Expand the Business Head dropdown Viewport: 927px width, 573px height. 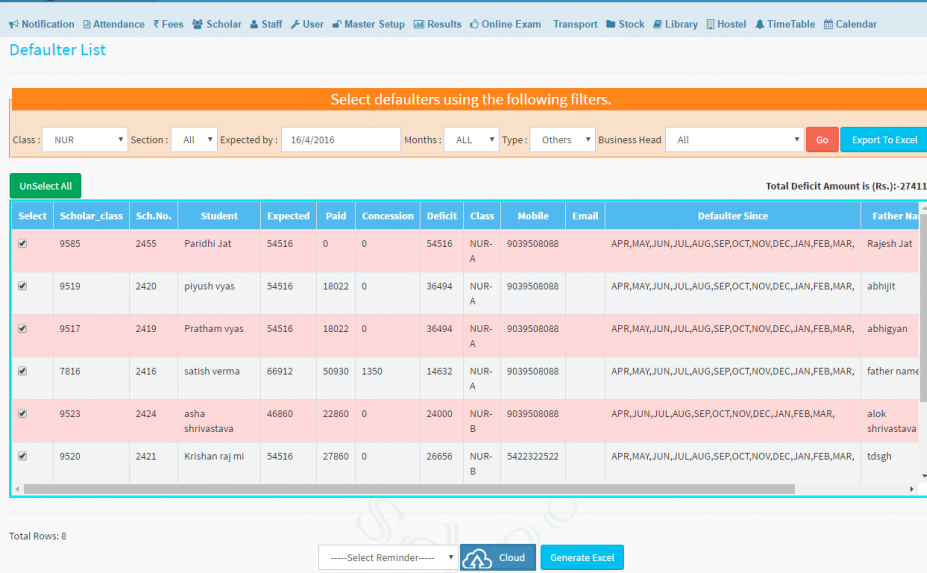pyautogui.click(x=734, y=140)
